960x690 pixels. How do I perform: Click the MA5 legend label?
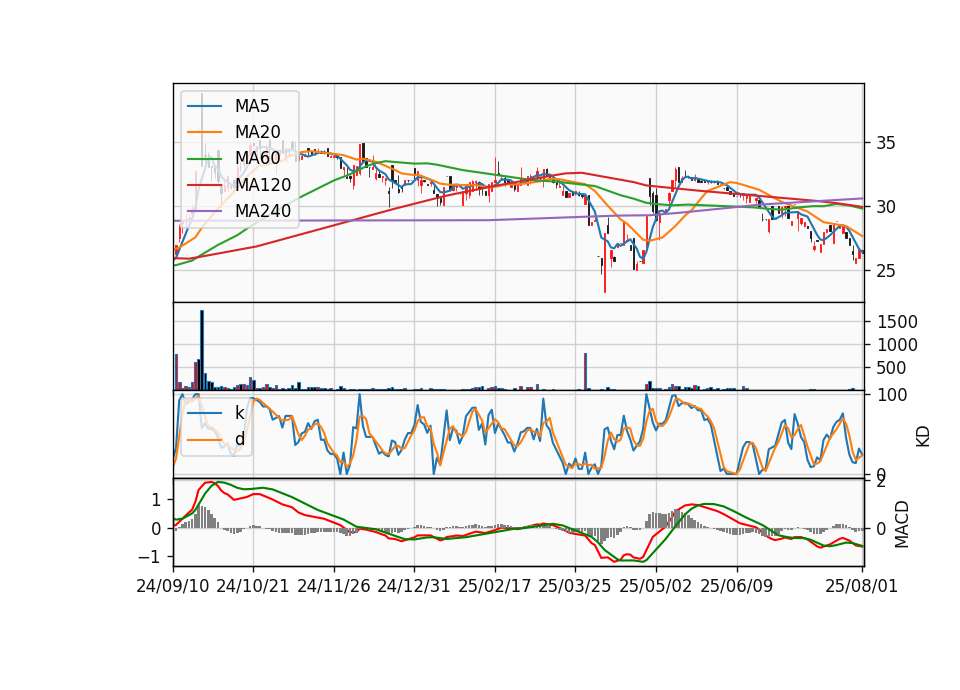point(252,106)
